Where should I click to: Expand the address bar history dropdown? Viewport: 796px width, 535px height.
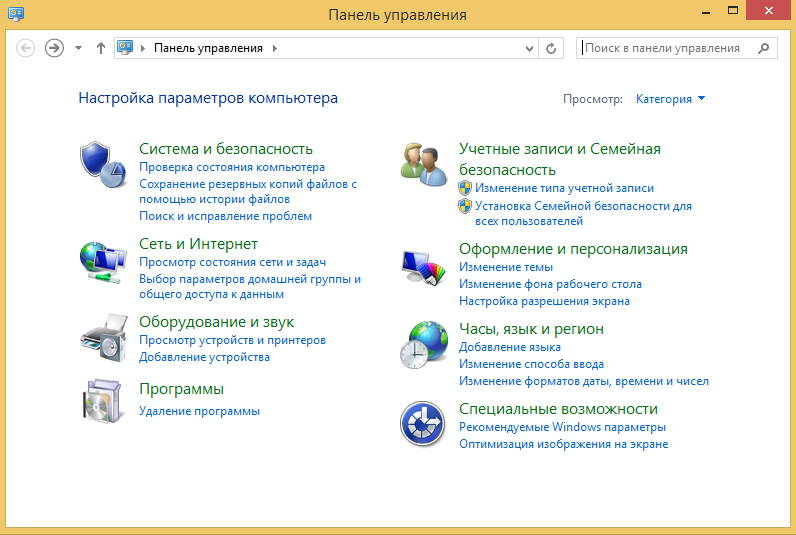529,49
